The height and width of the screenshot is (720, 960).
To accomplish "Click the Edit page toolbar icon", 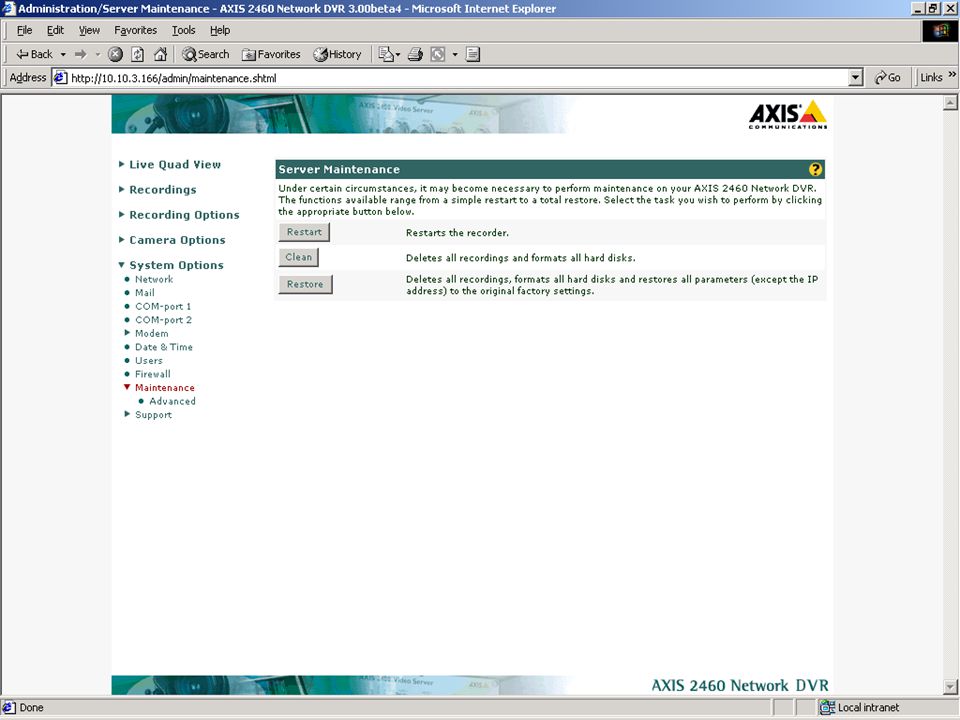I will coord(438,54).
